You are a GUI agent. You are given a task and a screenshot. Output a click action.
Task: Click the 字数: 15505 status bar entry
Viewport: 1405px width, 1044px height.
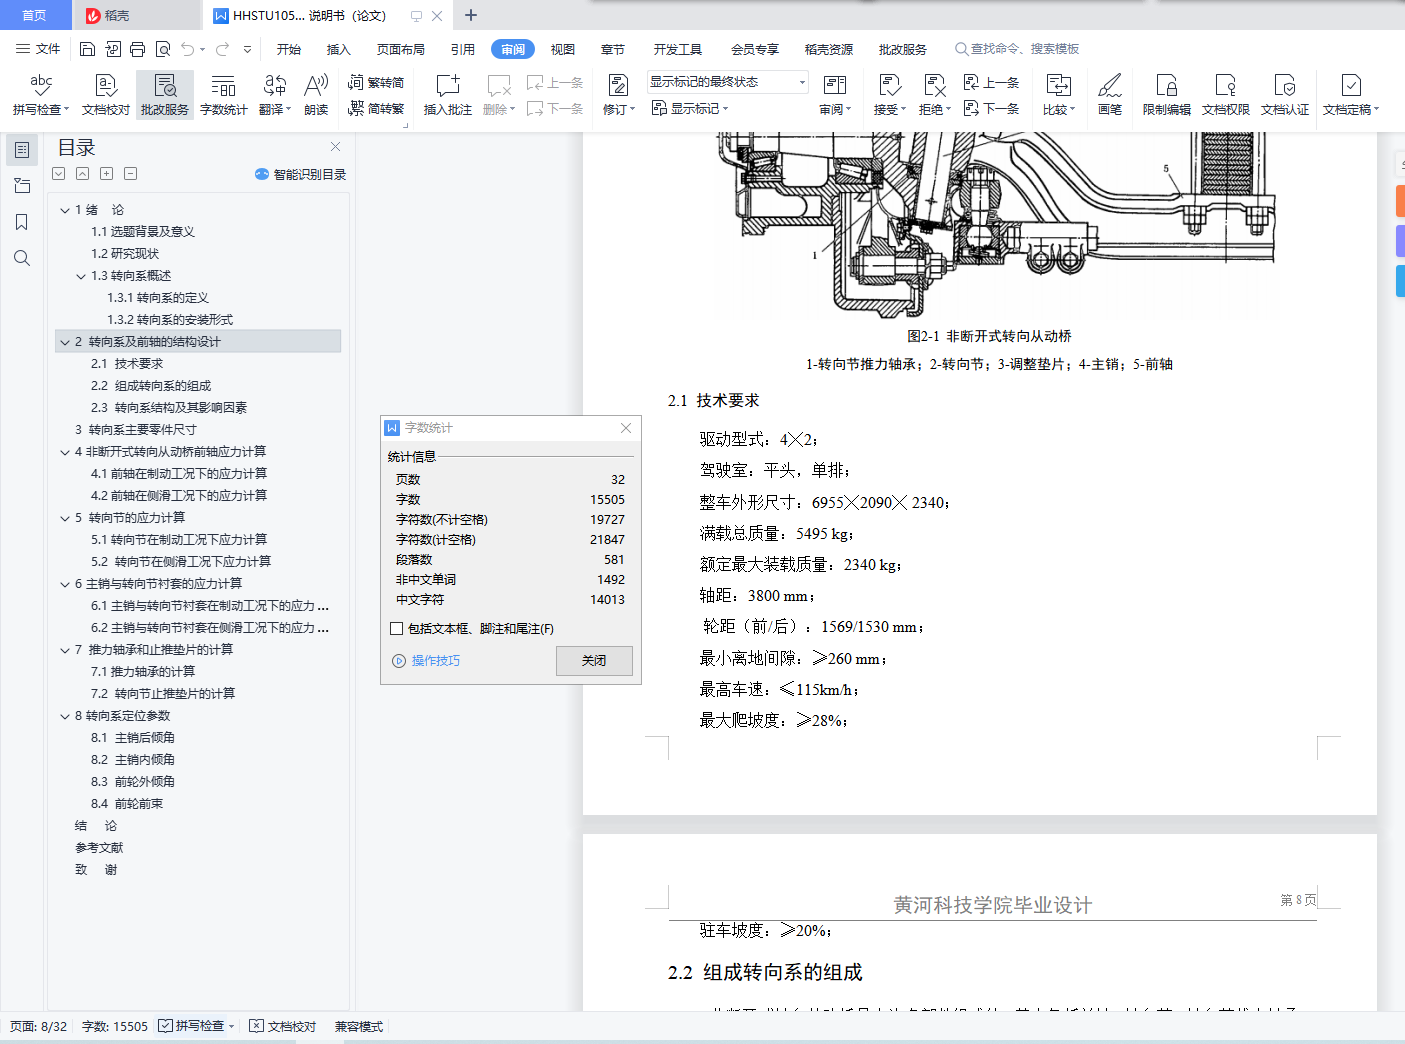[115, 1026]
